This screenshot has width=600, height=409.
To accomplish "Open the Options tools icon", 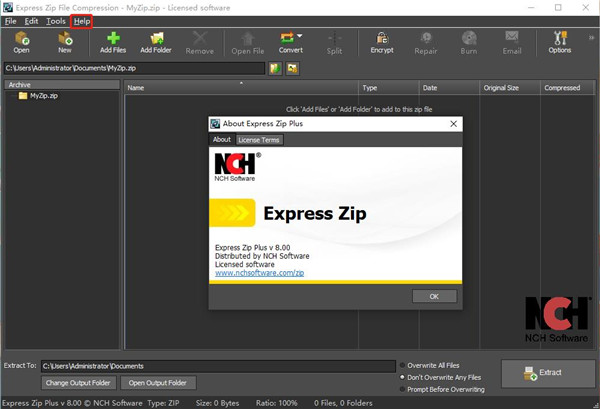I will click(x=560, y=42).
